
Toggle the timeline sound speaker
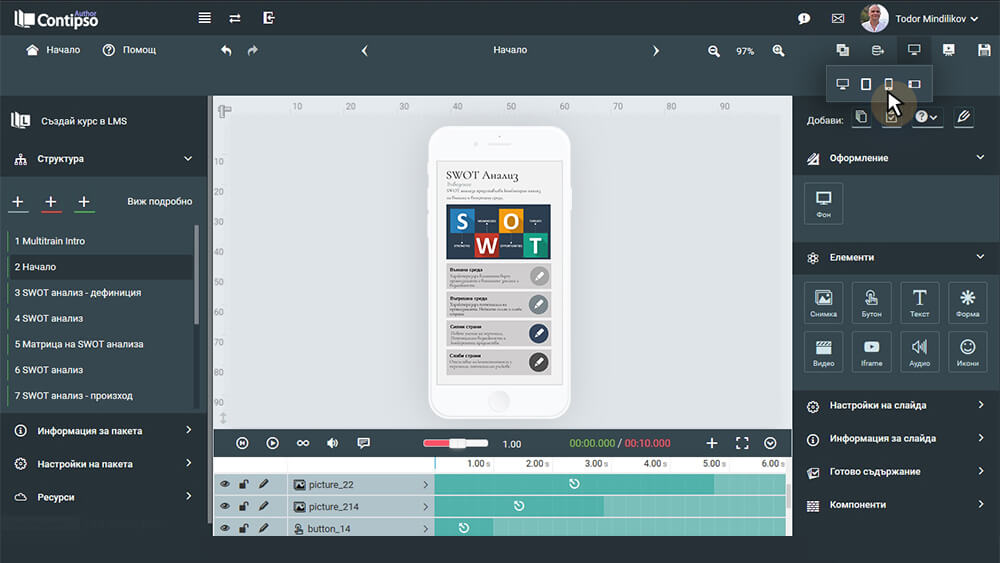click(x=333, y=443)
